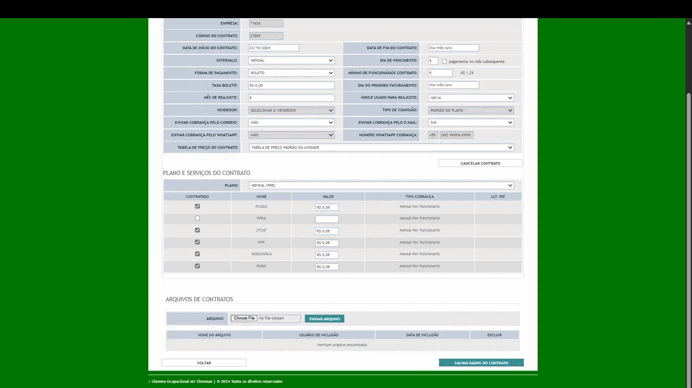Open Índice Usado para Reajuste dropdown
This screenshot has width=692, height=388.
[471, 98]
